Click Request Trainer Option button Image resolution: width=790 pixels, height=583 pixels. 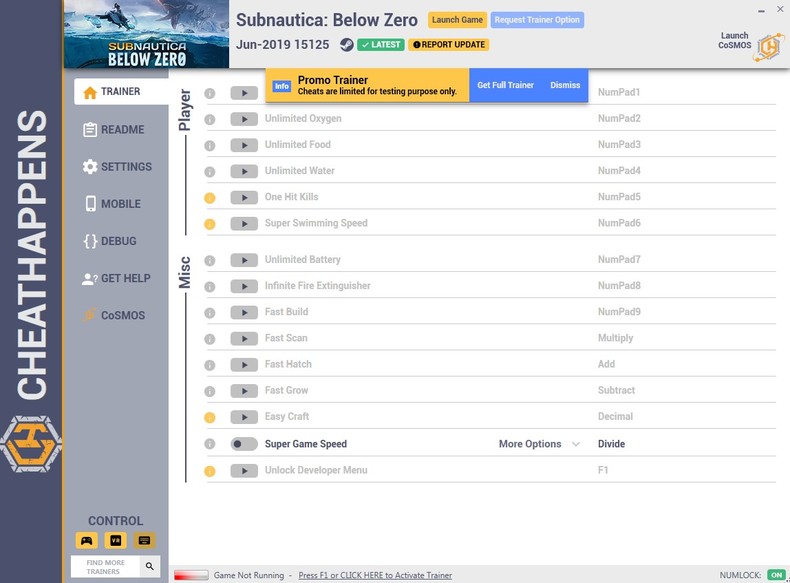click(537, 20)
